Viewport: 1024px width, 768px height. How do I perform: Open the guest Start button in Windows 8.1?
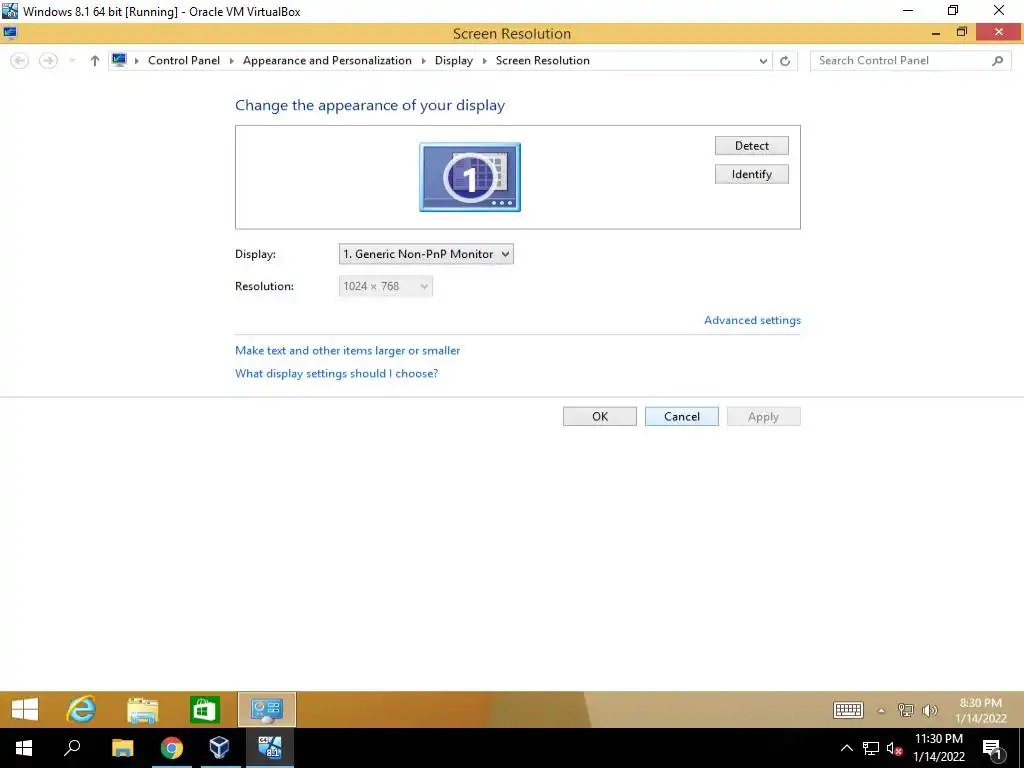25,709
